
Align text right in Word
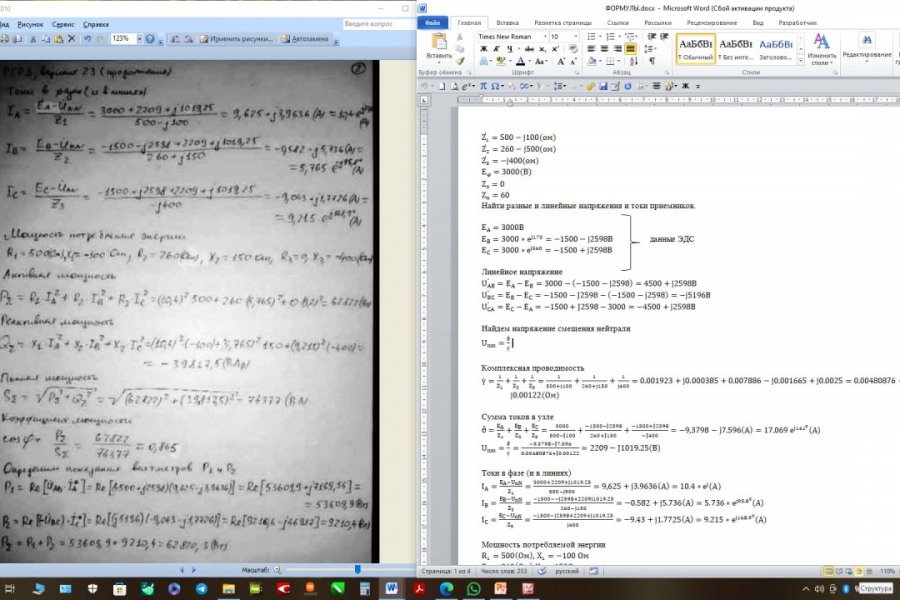[618, 49]
